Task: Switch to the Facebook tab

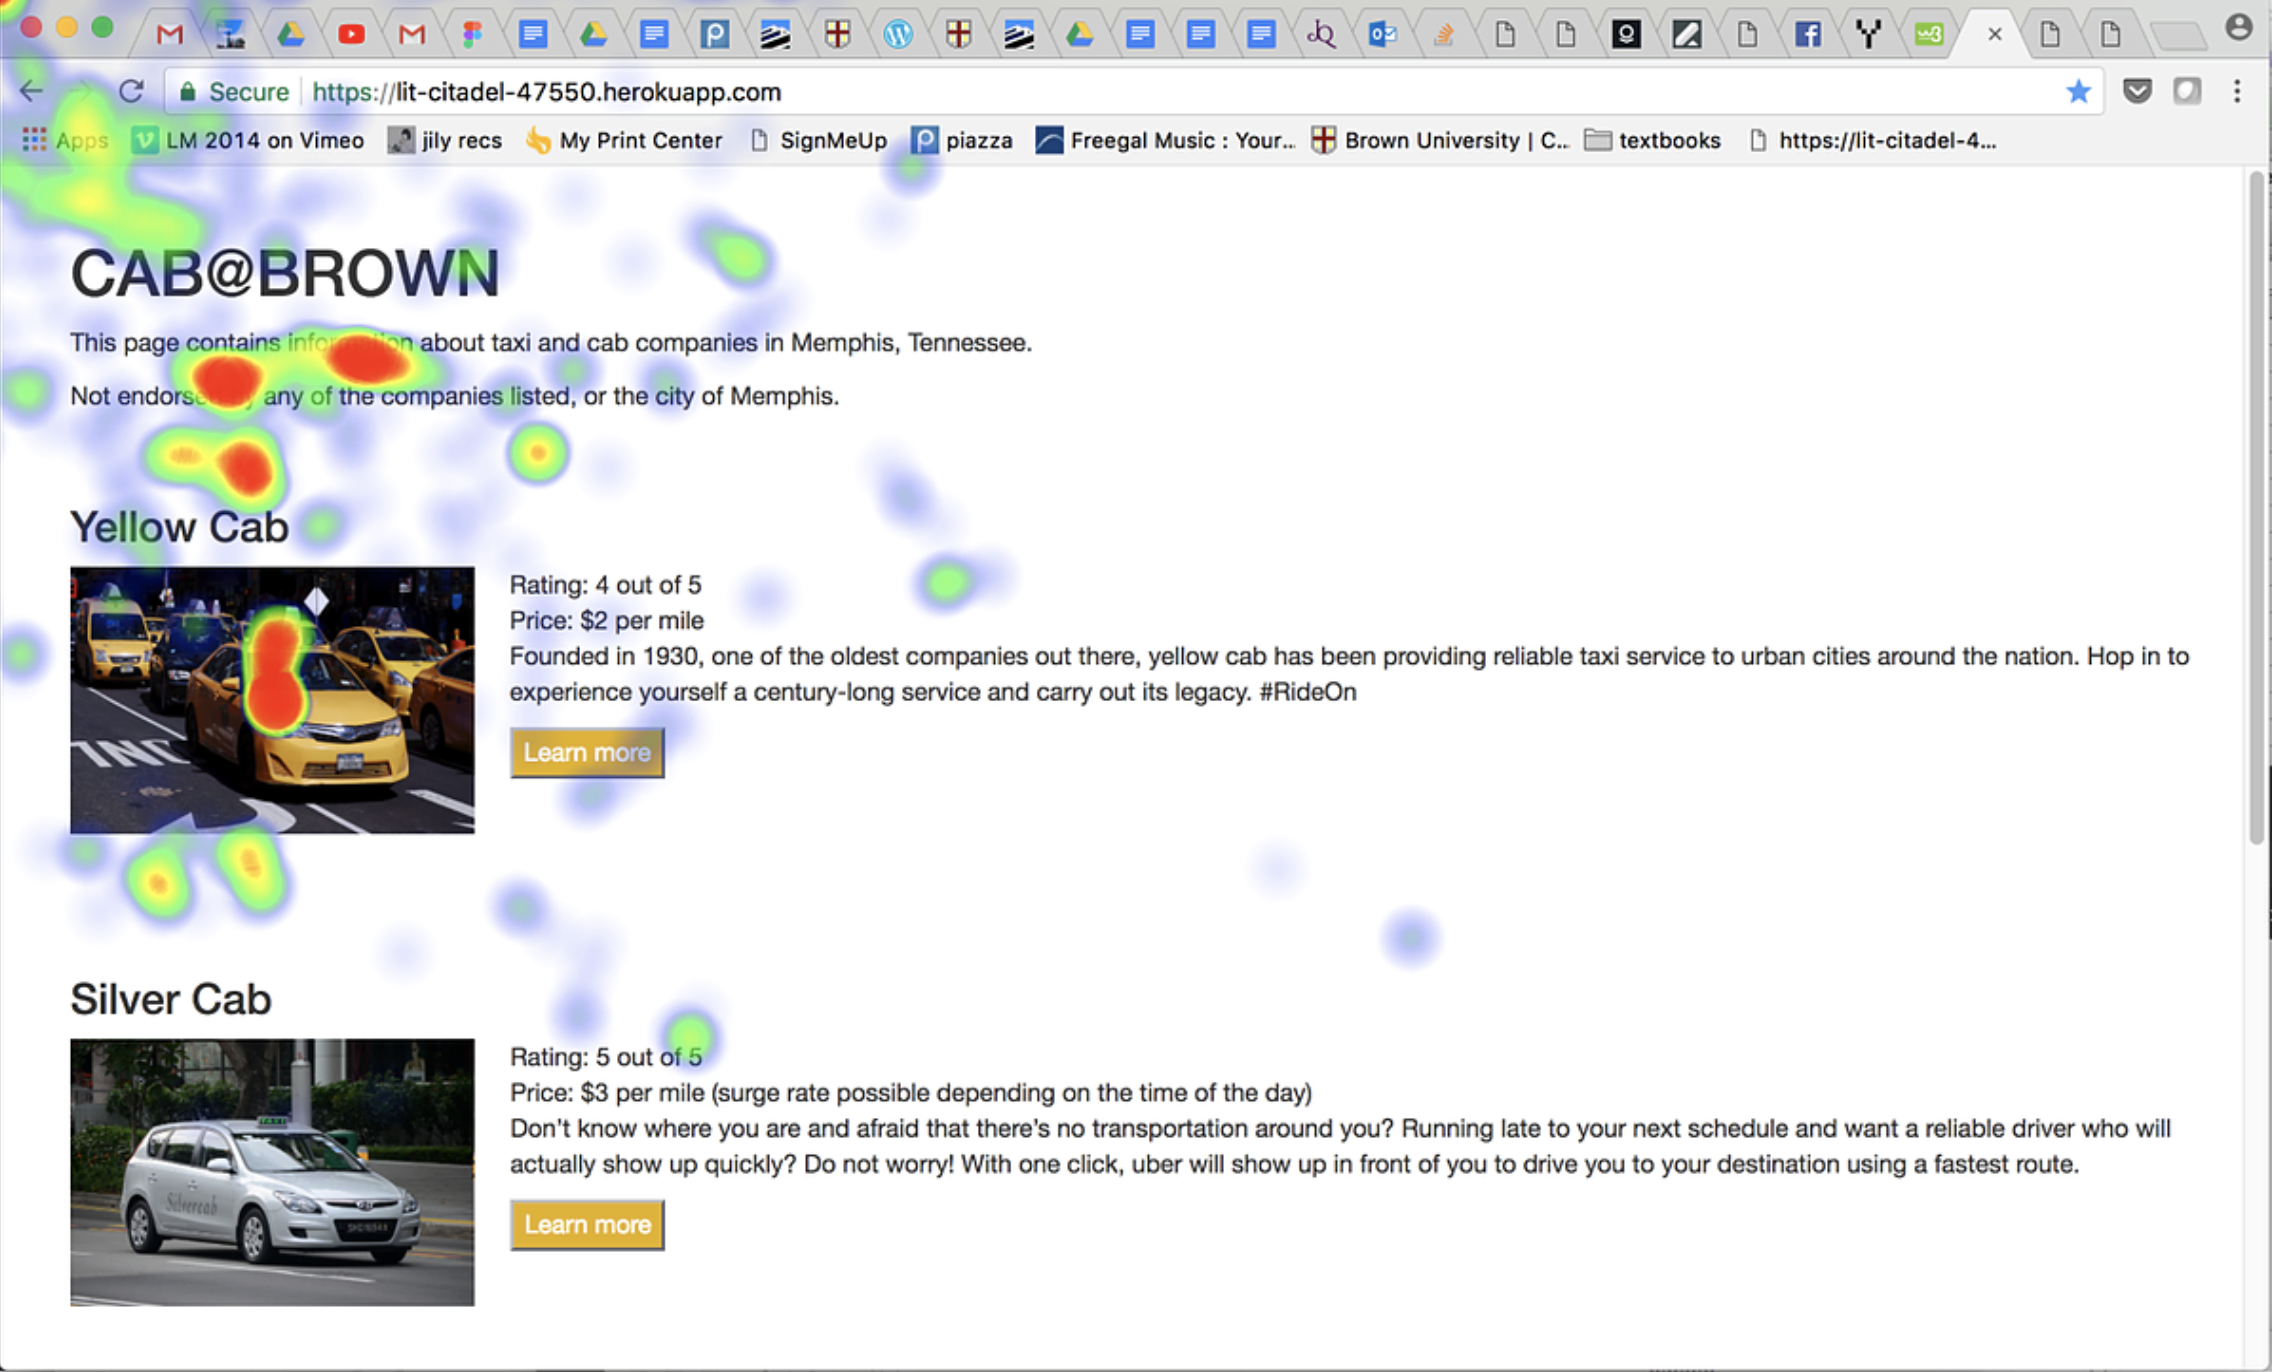Action: [x=1807, y=34]
